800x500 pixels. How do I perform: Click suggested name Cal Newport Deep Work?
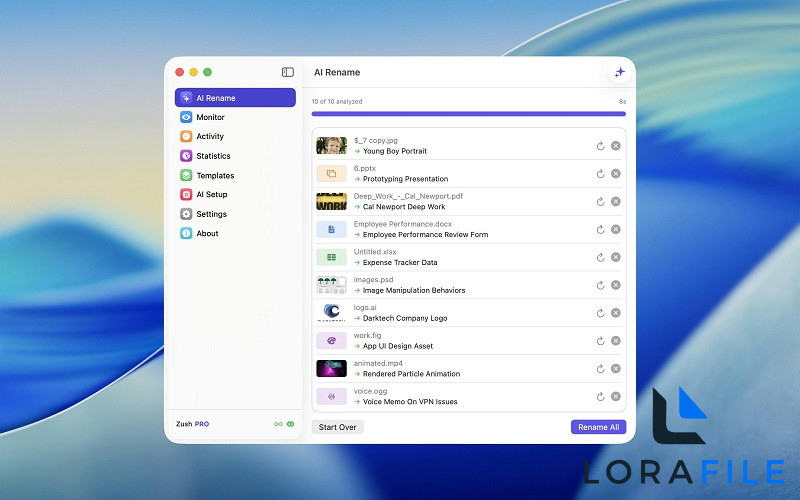point(404,207)
